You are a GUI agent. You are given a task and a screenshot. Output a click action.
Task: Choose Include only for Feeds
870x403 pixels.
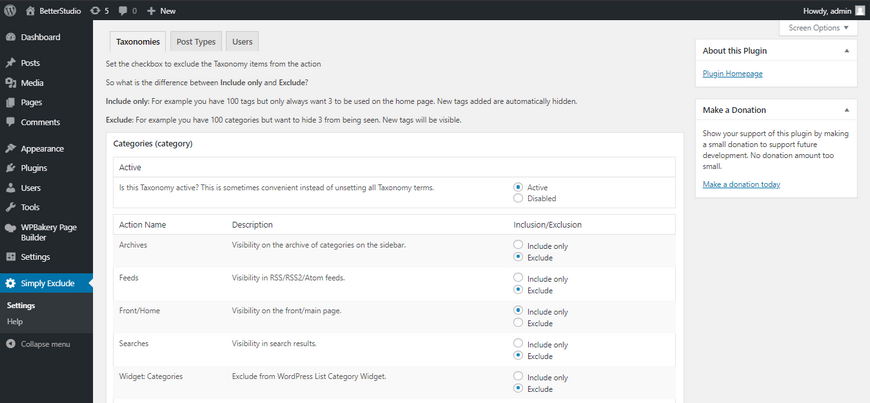[518, 277]
